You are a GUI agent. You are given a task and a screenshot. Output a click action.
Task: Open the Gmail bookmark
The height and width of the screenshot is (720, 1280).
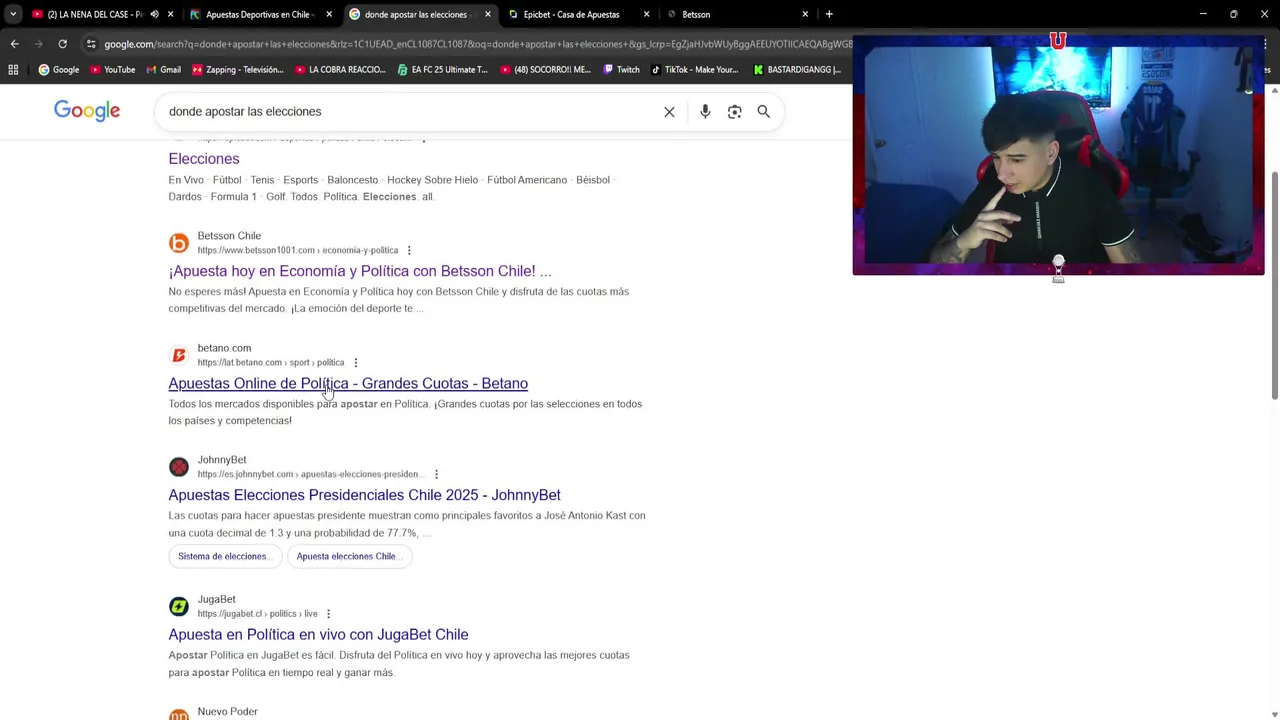coord(163,69)
